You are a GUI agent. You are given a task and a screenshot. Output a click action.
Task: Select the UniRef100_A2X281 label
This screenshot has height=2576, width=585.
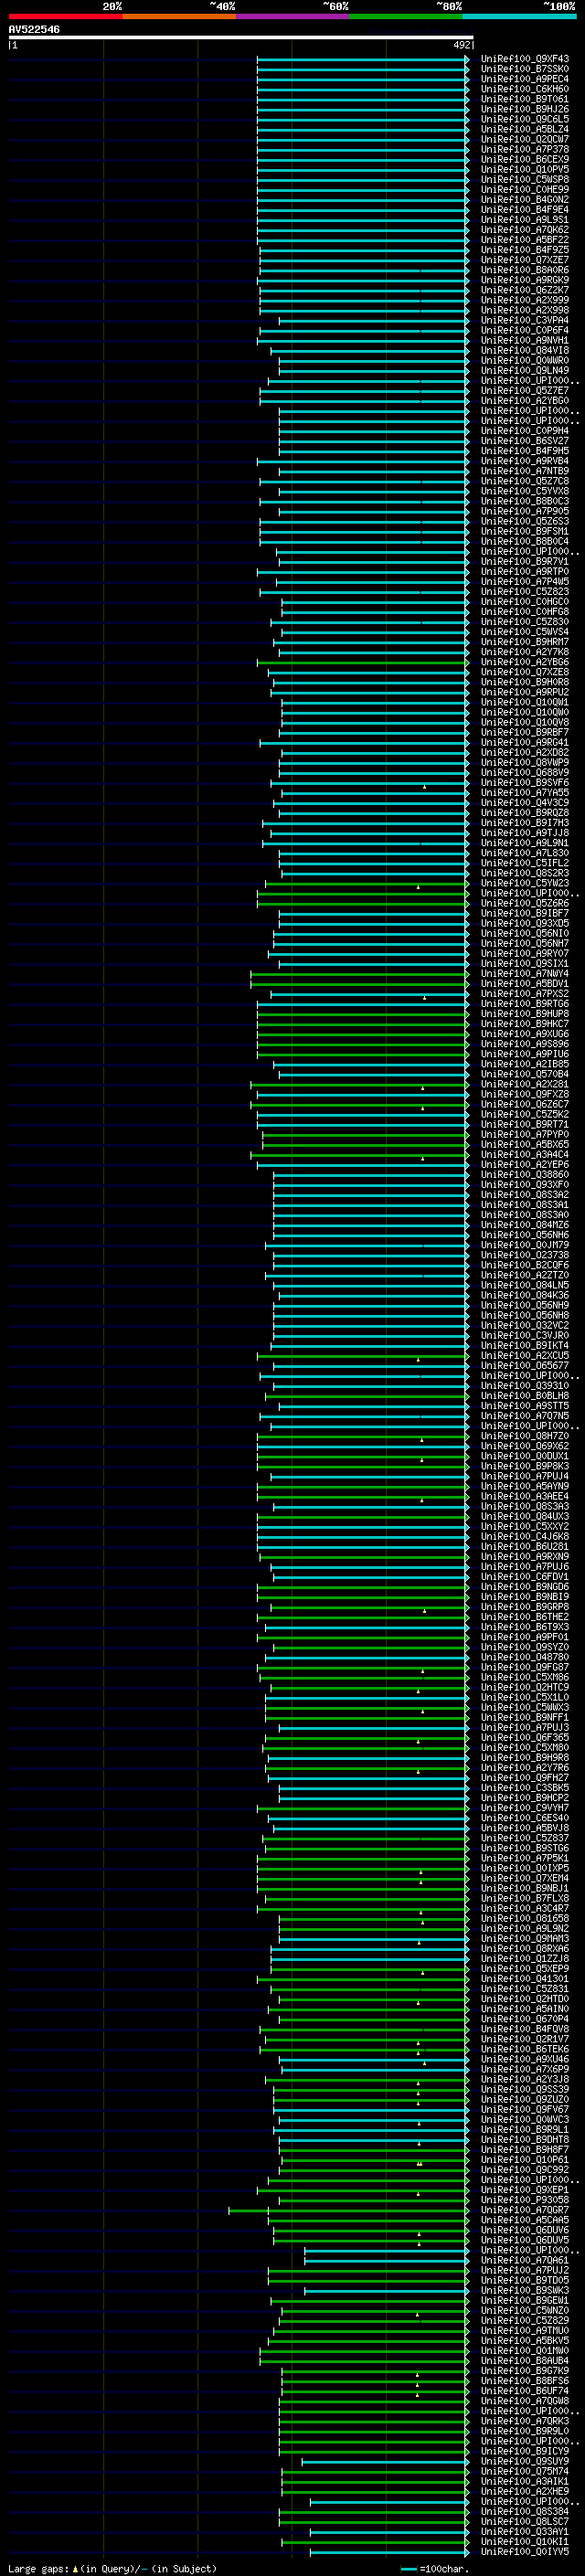525,1084
